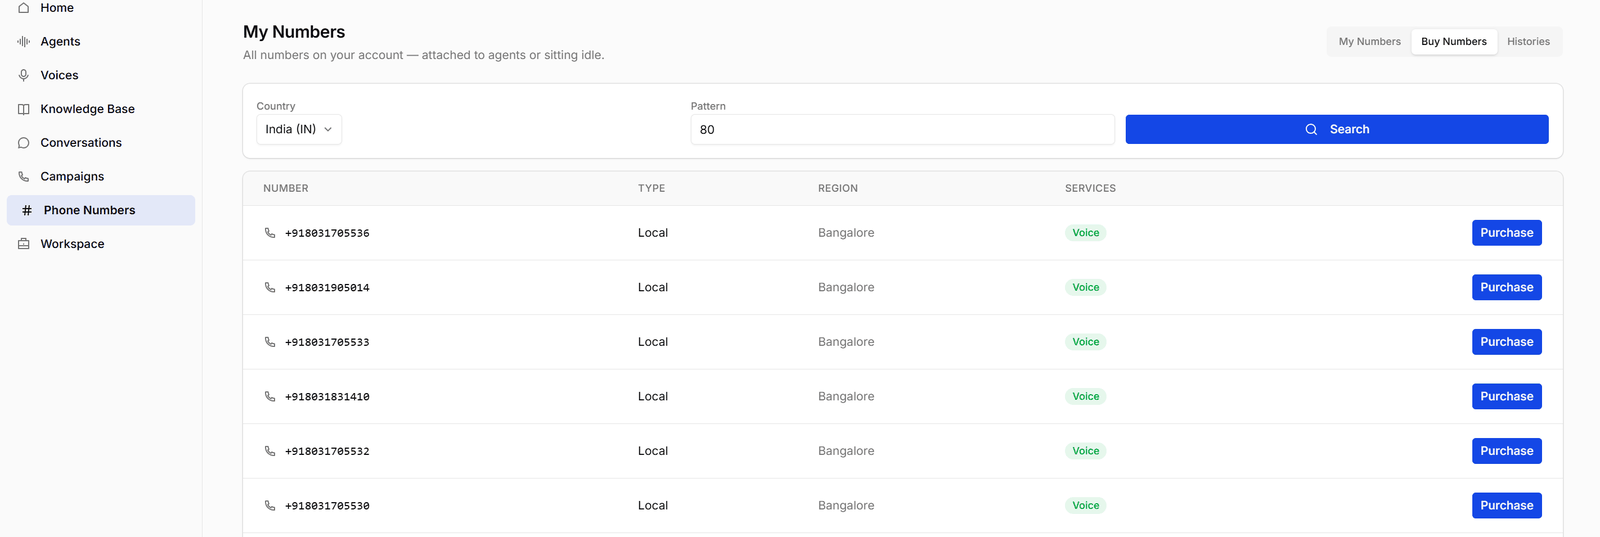The width and height of the screenshot is (1600, 537).
Task: Switch to the My Numbers tab
Action: (x=1369, y=42)
